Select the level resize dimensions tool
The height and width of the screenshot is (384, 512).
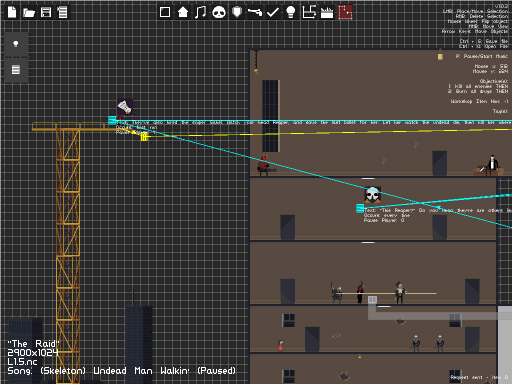click(x=309, y=12)
